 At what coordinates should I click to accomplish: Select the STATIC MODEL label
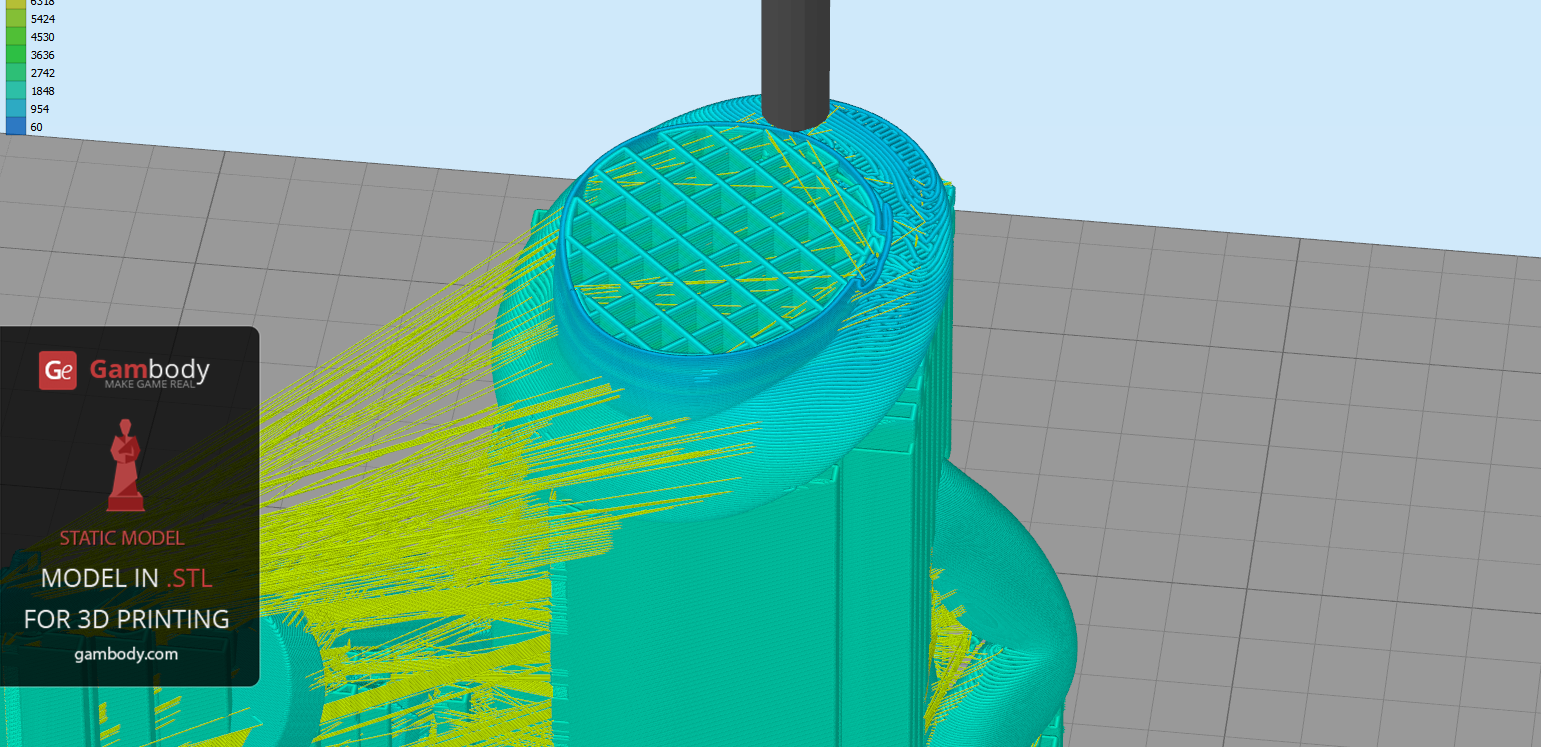[122, 538]
